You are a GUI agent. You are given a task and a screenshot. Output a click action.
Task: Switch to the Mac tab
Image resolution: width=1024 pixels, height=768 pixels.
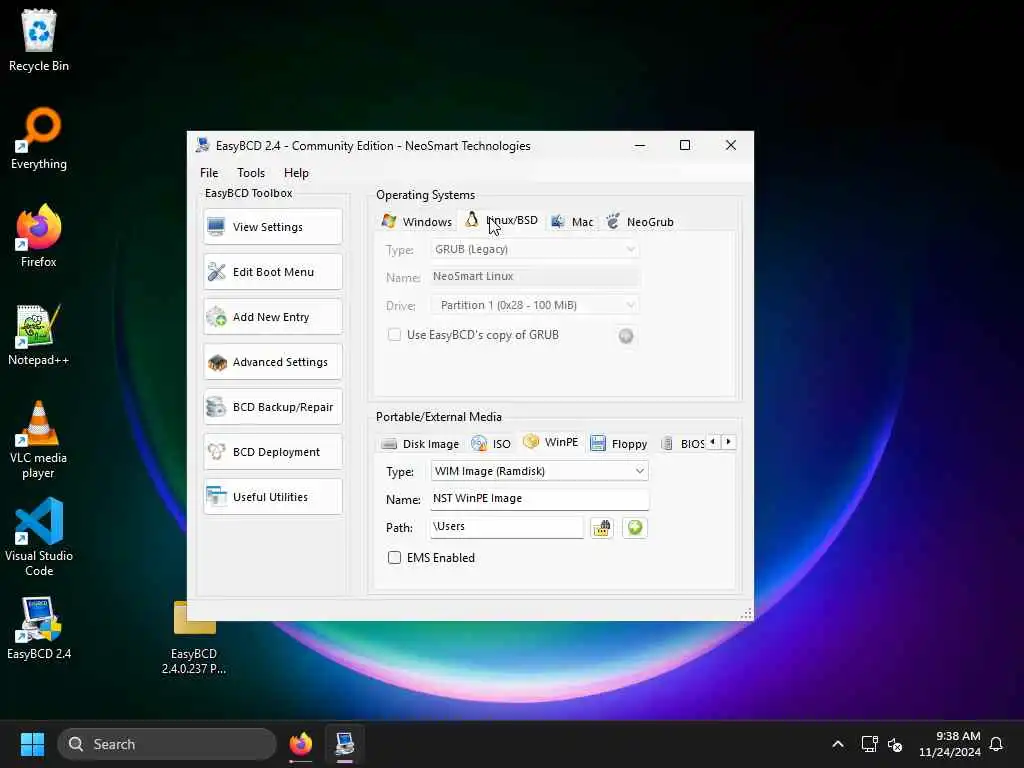tap(572, 221)
